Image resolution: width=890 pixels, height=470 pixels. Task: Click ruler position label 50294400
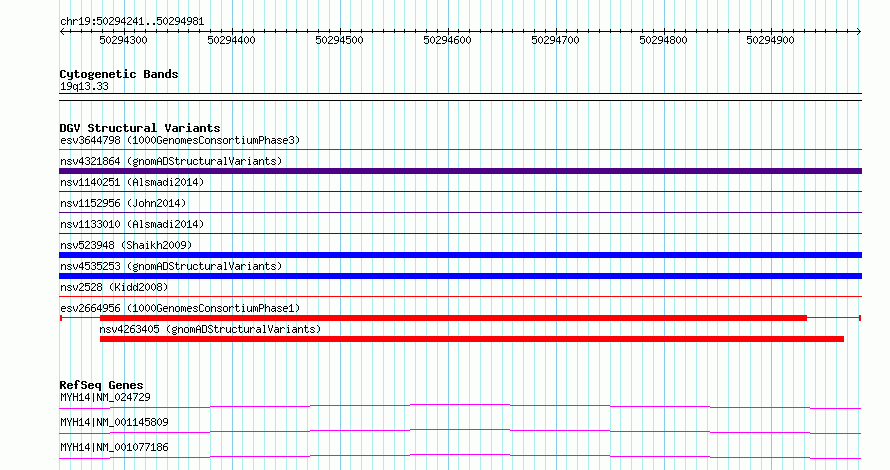232,40
